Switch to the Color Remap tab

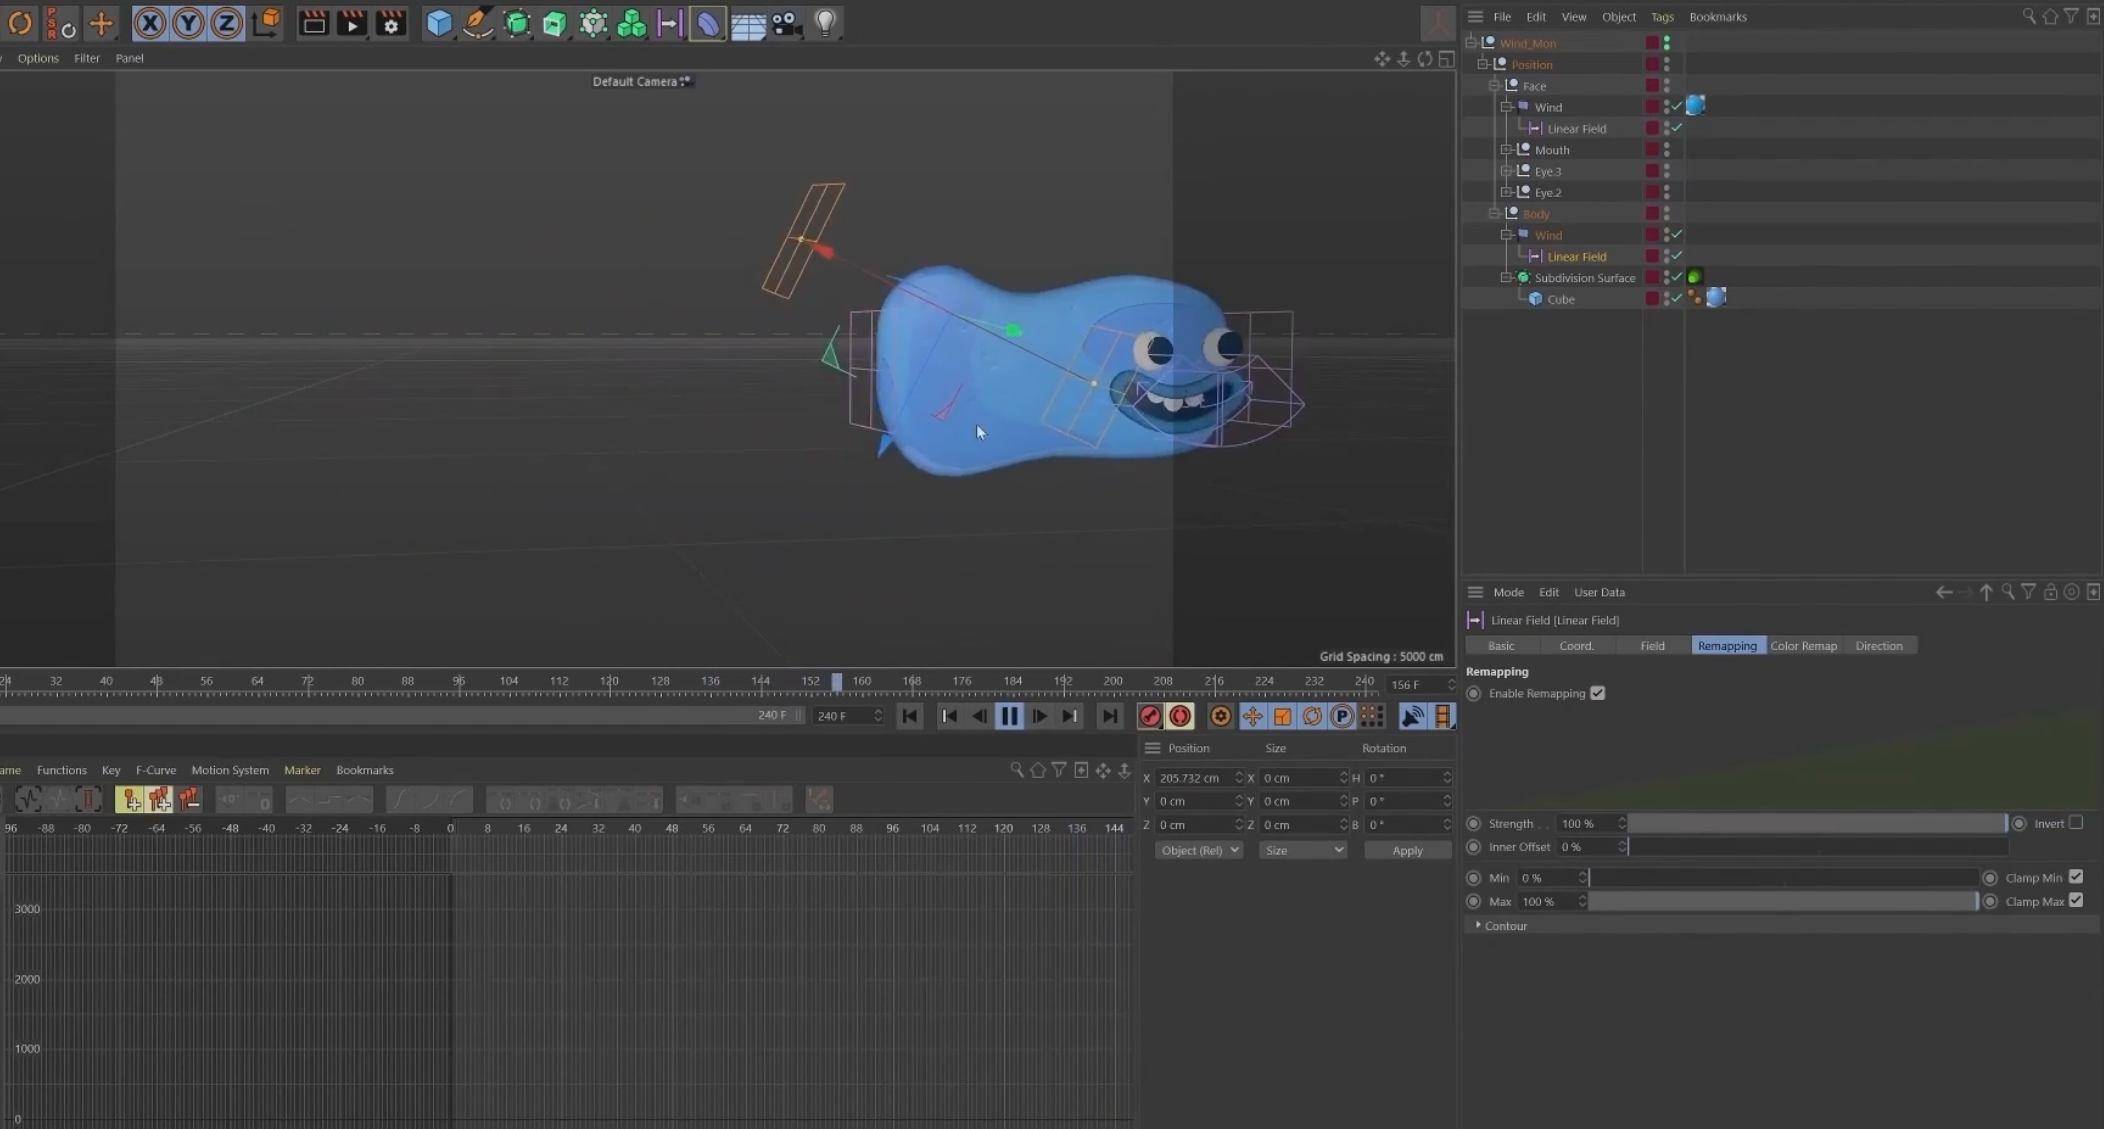(1803, 646)
